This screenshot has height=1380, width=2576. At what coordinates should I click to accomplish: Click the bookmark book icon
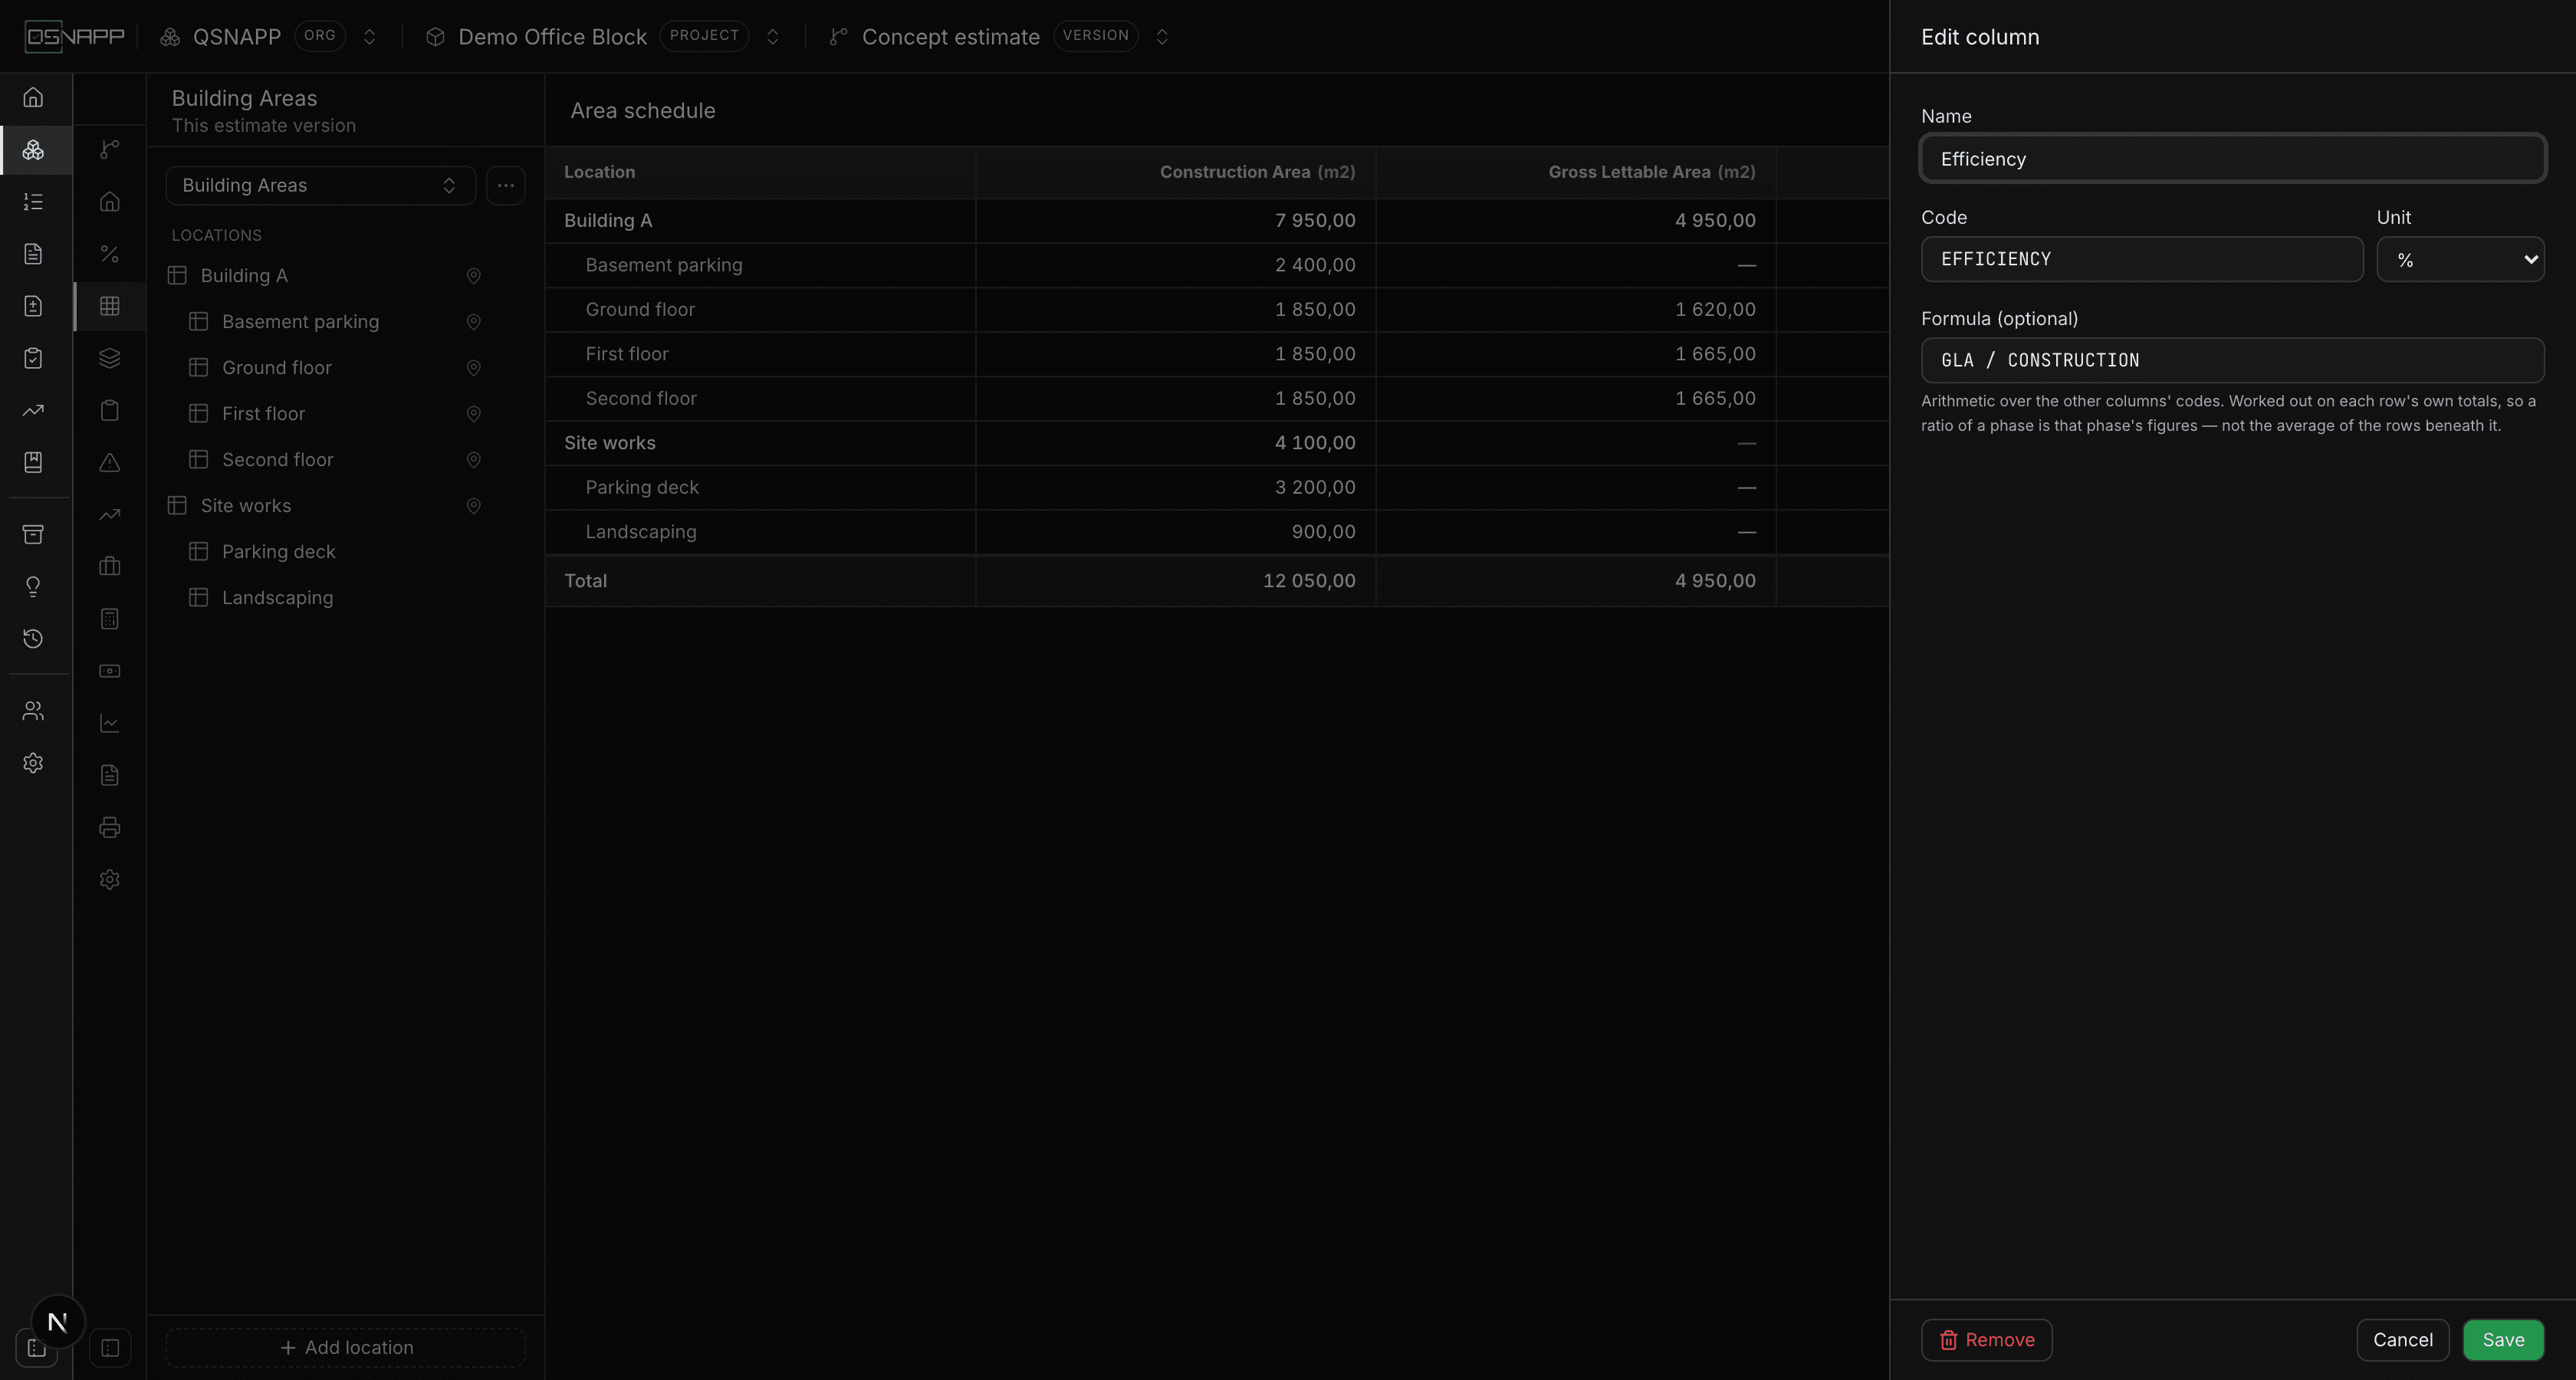(x=33, y=462)
